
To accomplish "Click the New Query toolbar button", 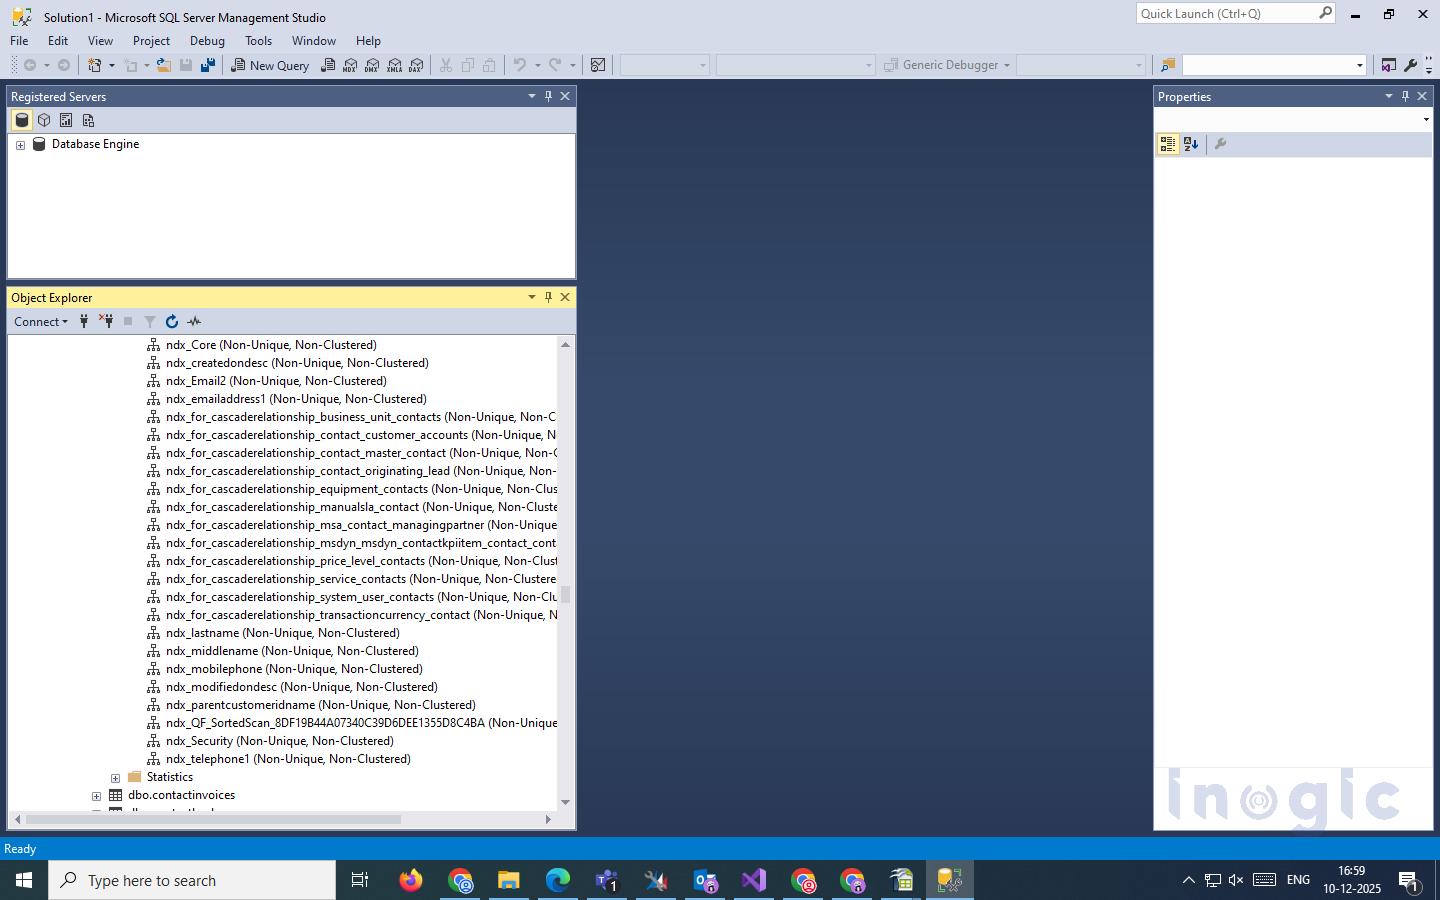I will (270, 65).
